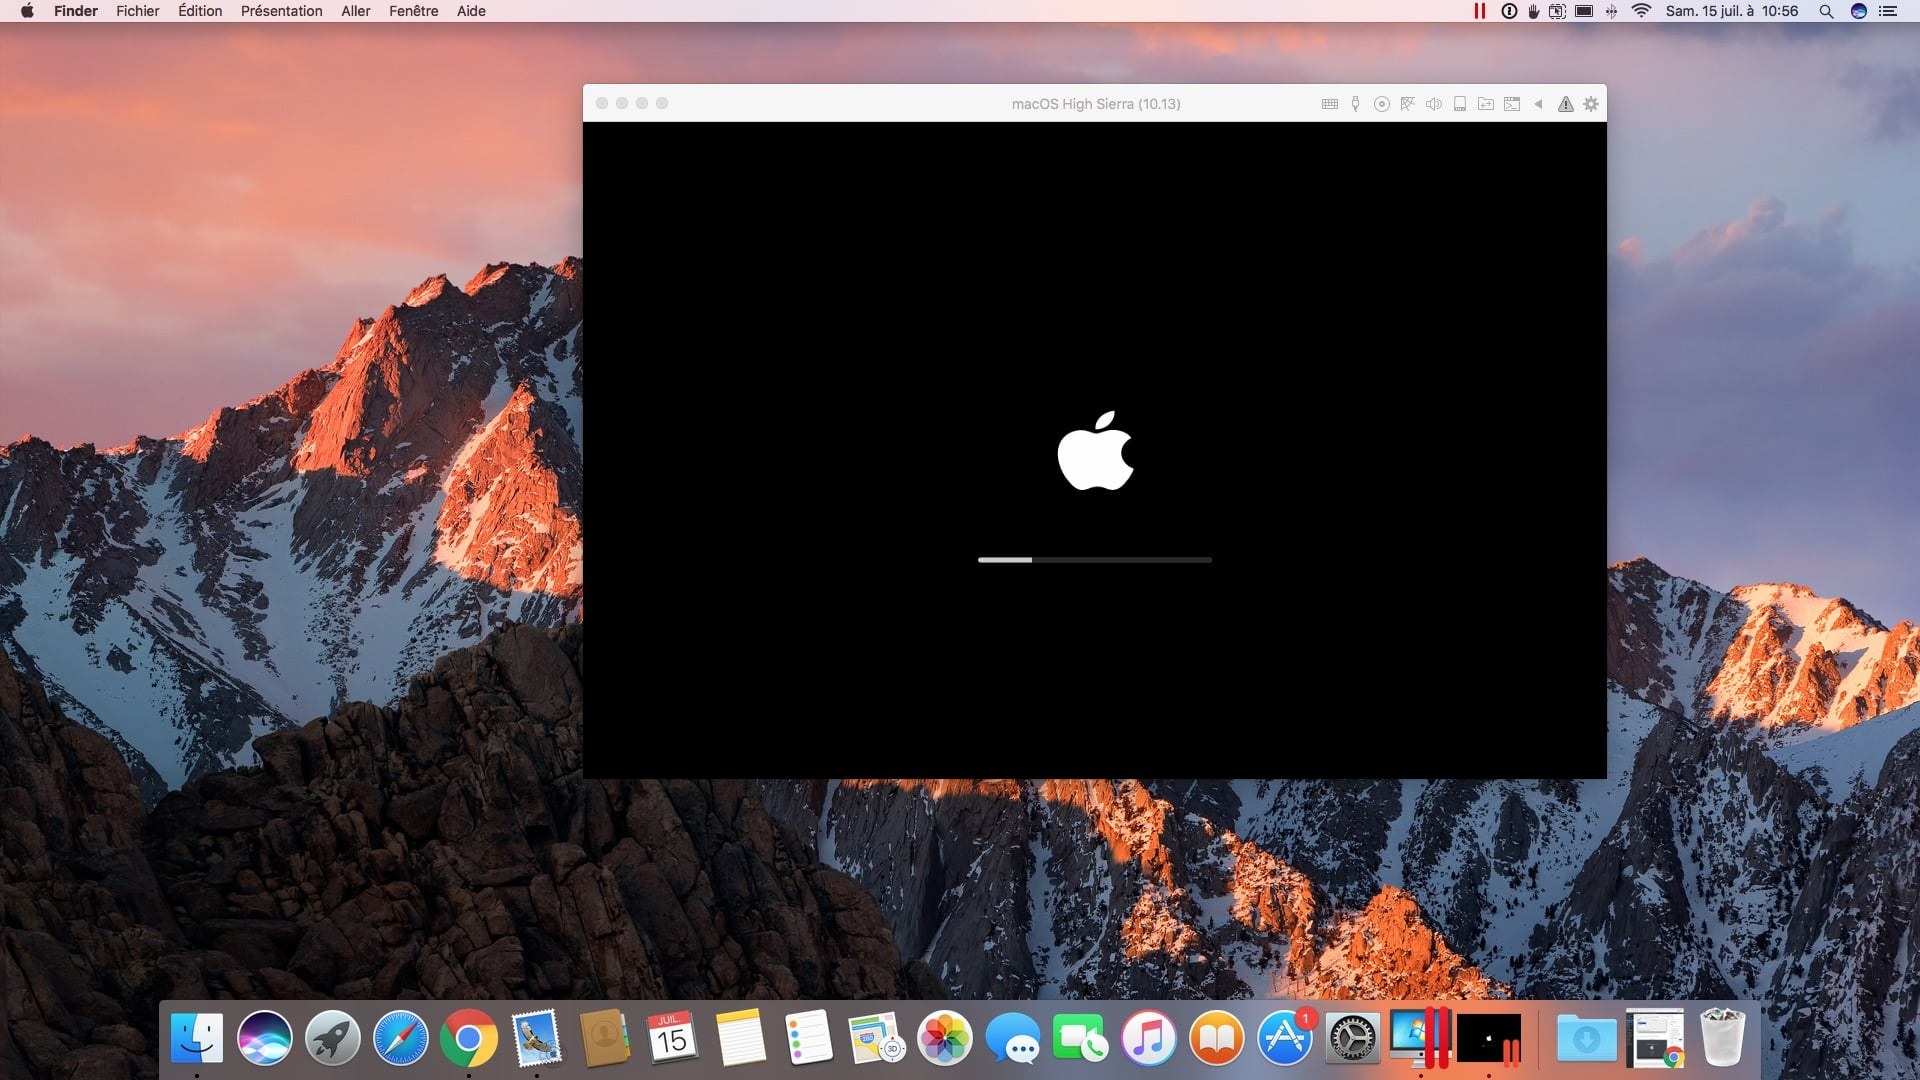Open the network adapter icon

[1407, 104]
